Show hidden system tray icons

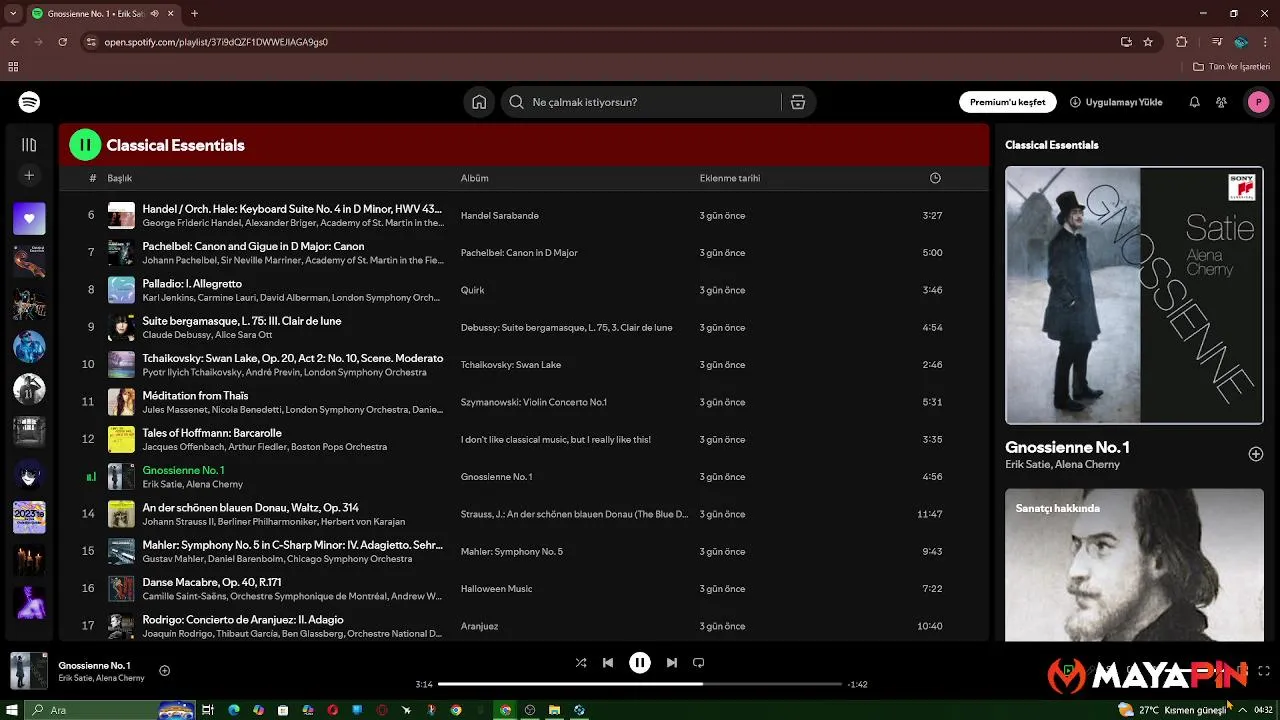[1242, 710]
